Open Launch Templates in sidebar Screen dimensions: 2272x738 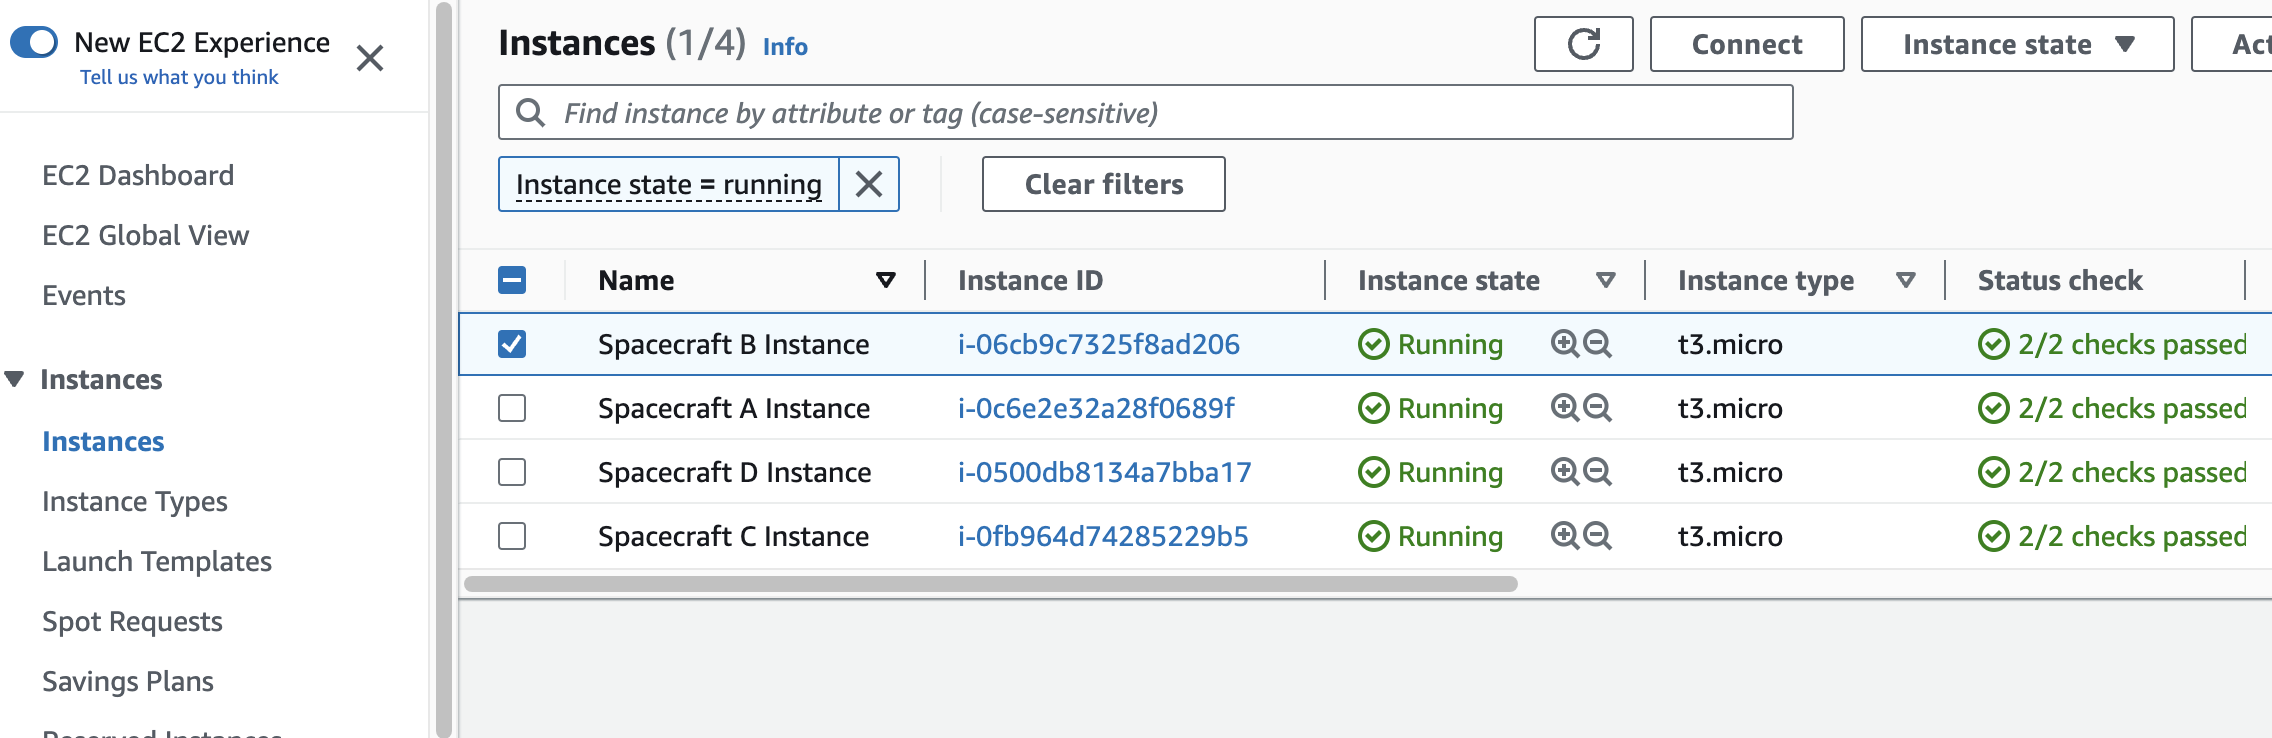tap(157, 561)
